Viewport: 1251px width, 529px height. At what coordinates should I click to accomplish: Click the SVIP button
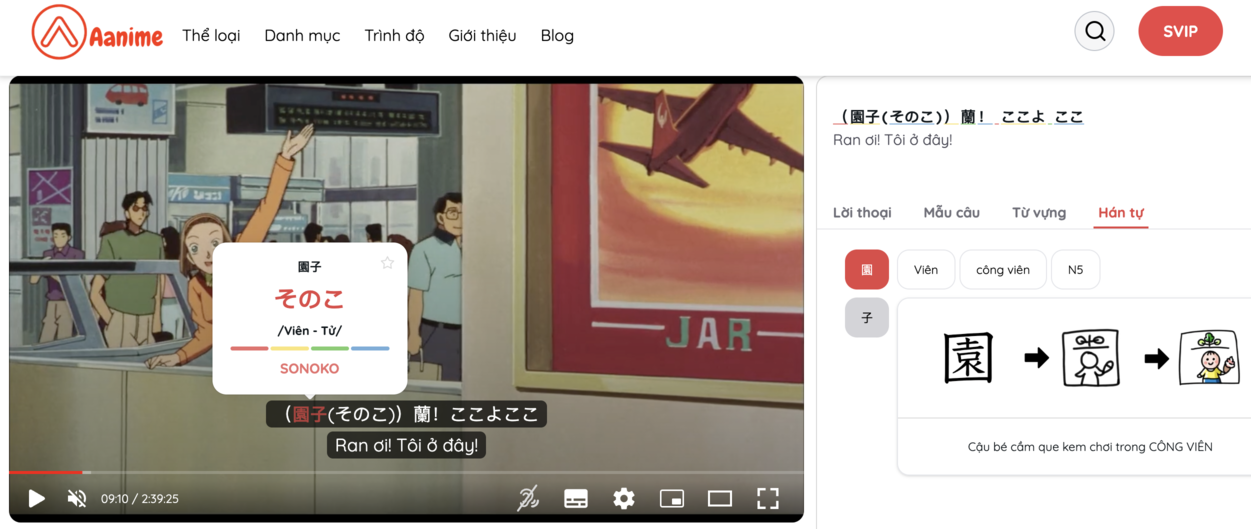point(1180,32)
